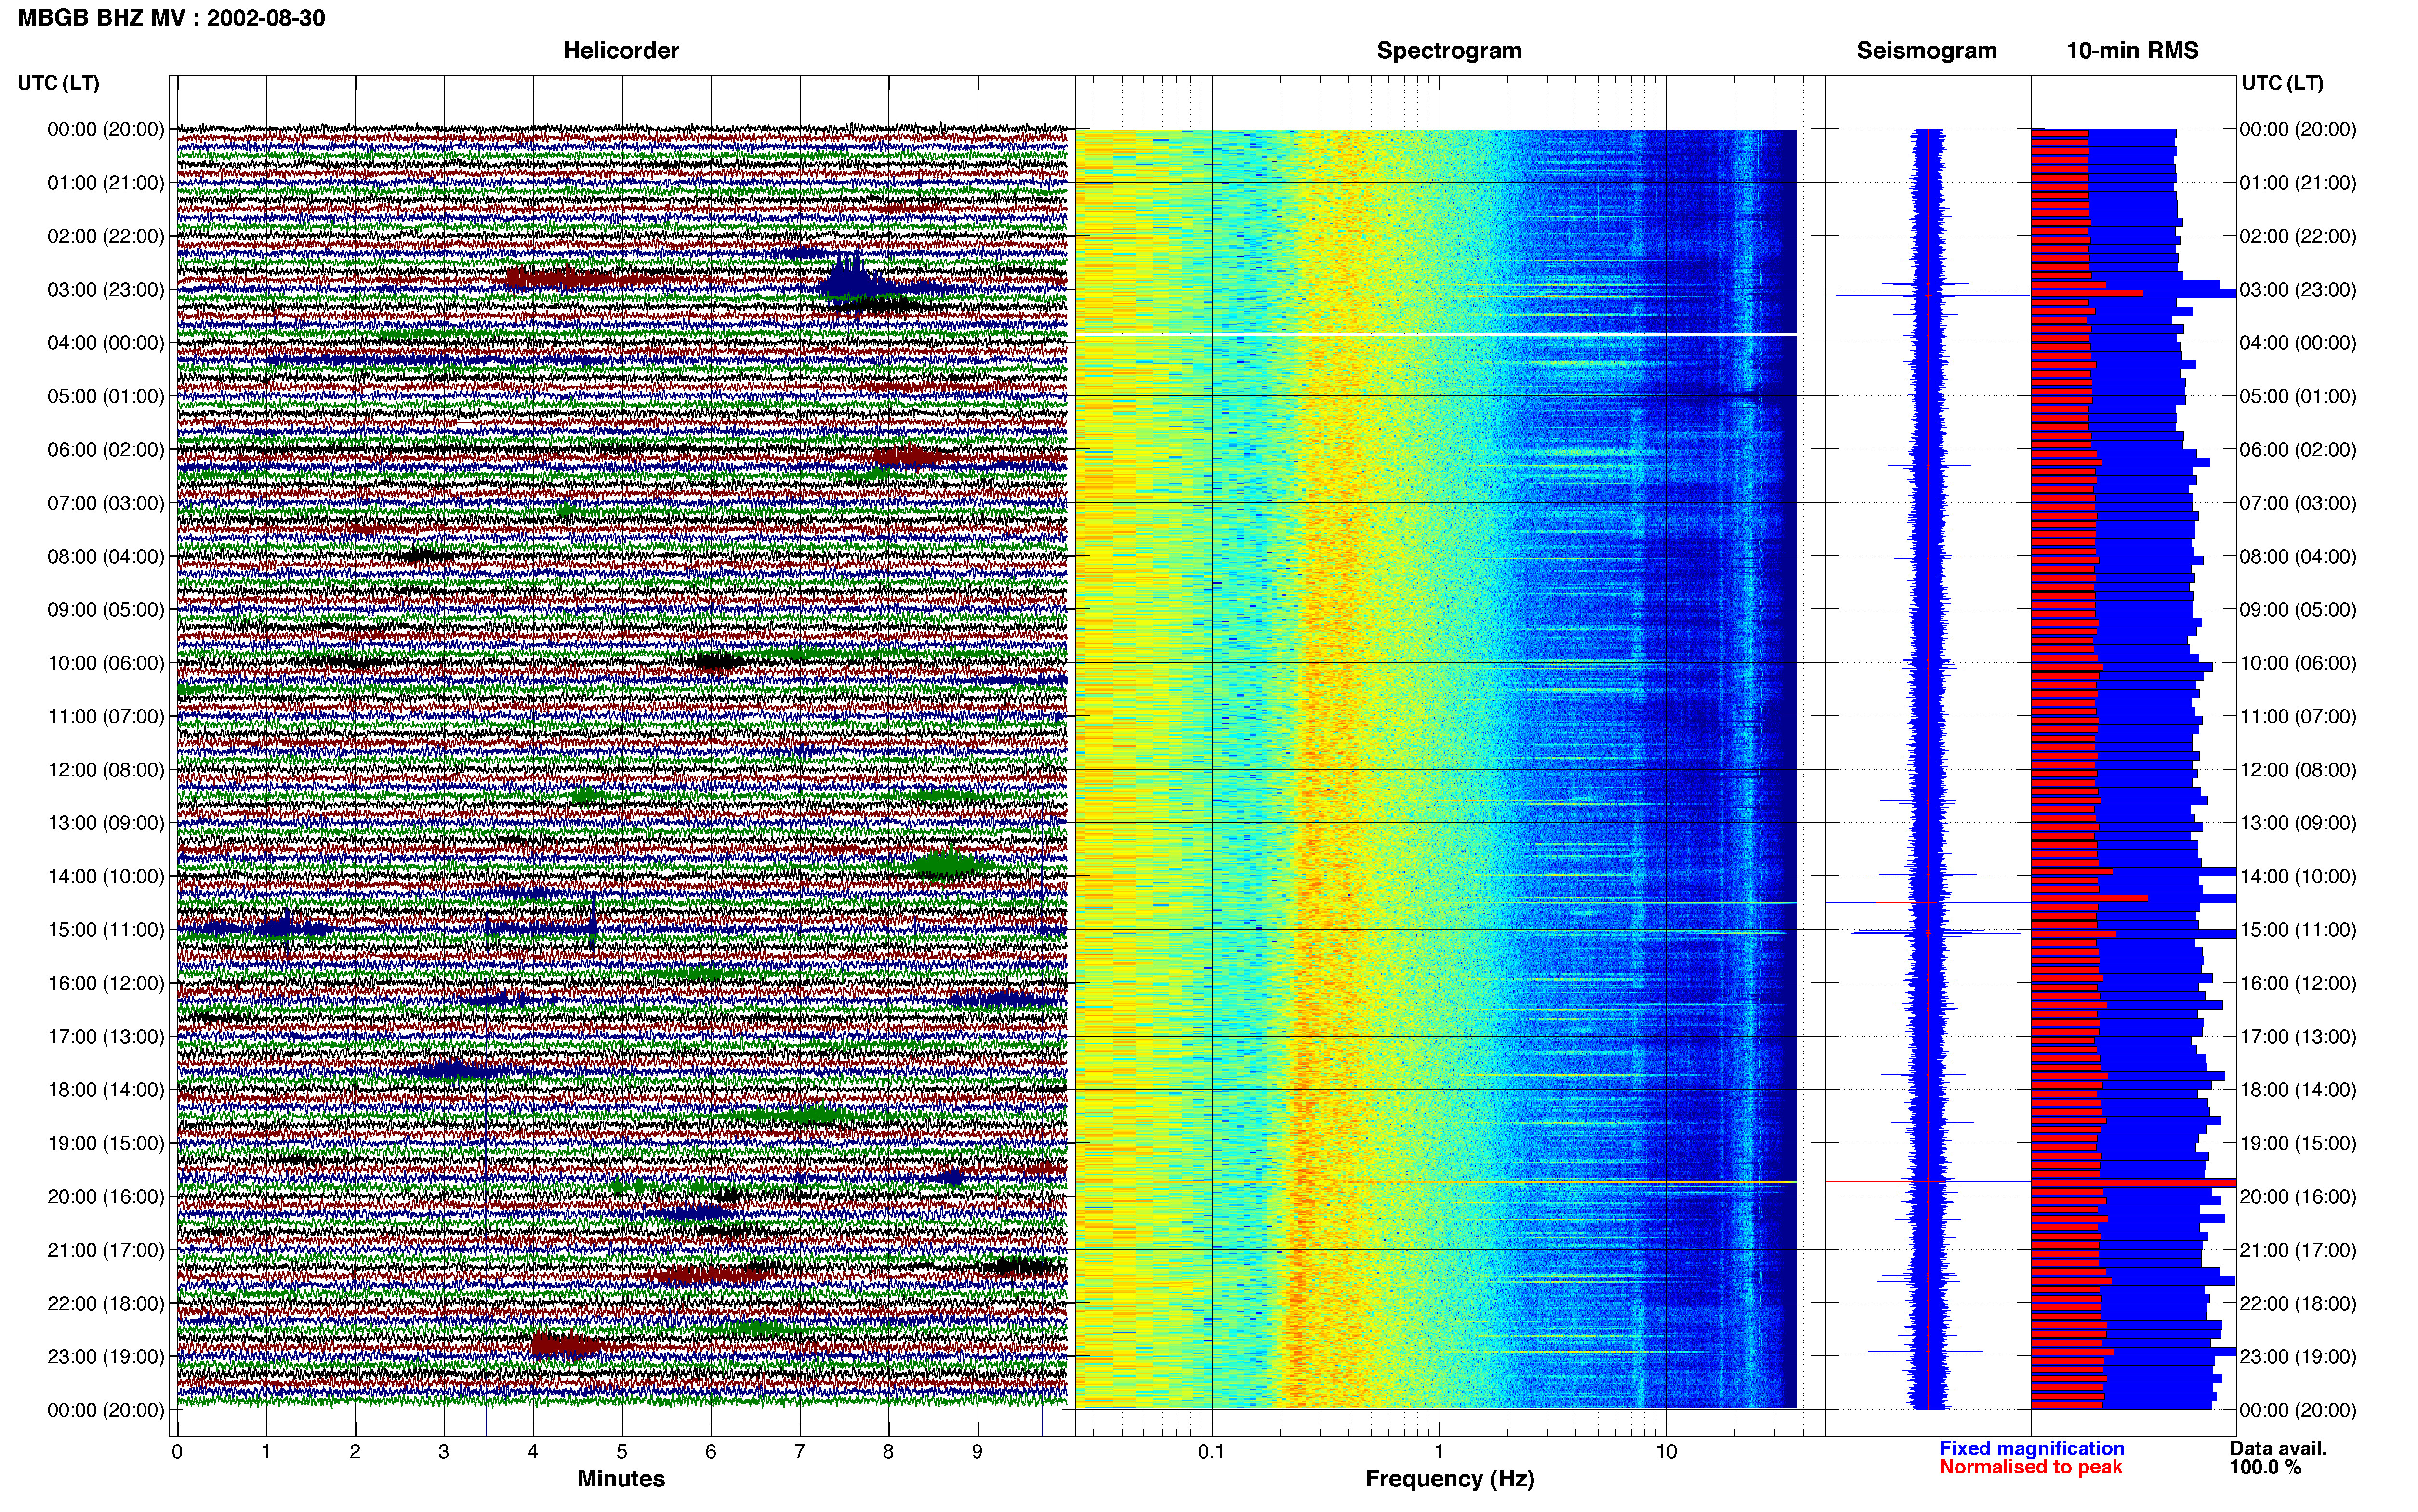Viewport: 2418px width, 1512px height.
Task: Click the 'Fixed magnification' legend text
Action: [2031, 1448]
